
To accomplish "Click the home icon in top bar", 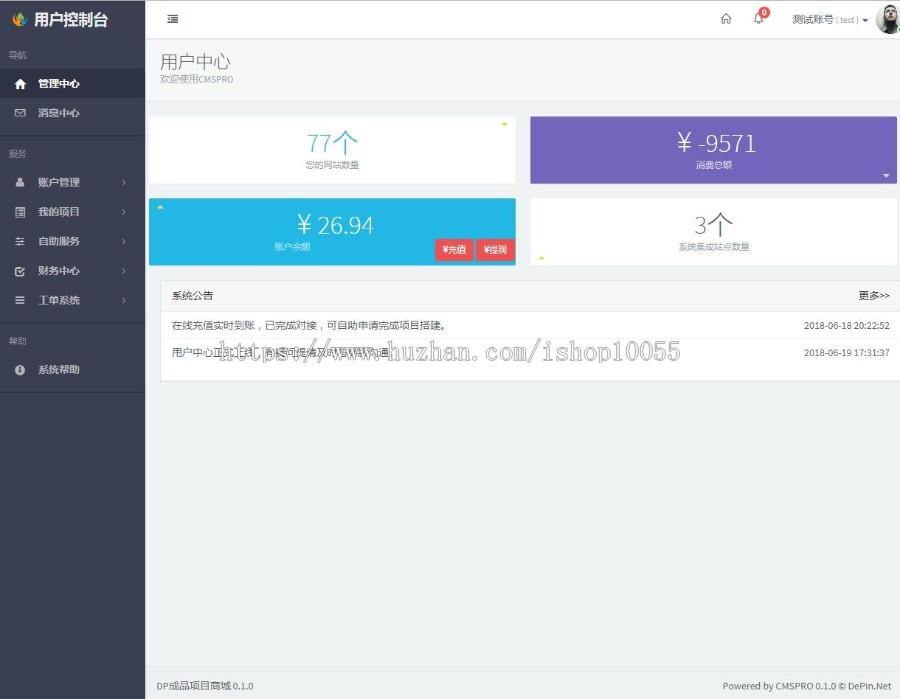I will point(726,19).
